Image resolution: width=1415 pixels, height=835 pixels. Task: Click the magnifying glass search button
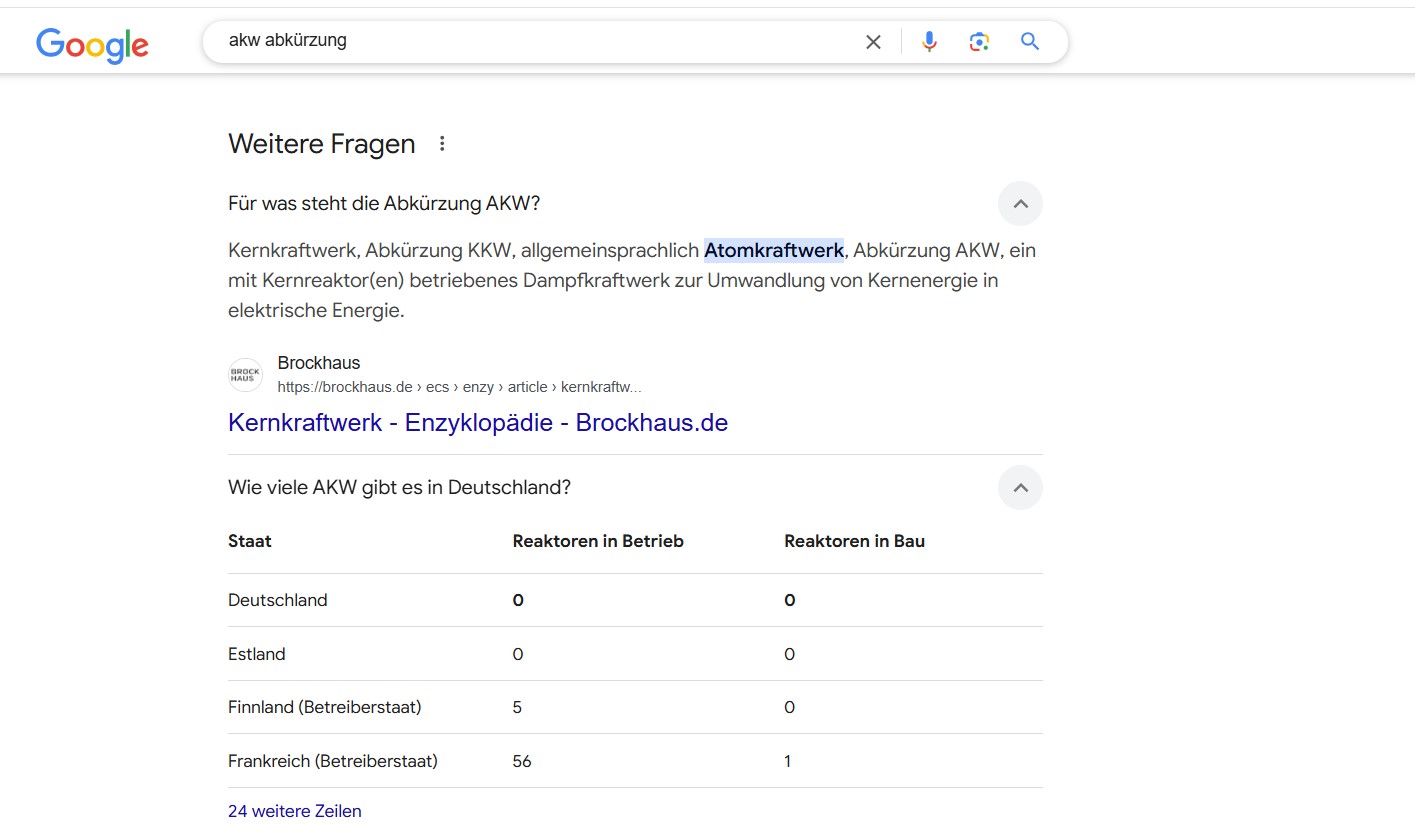point(1030,42)
